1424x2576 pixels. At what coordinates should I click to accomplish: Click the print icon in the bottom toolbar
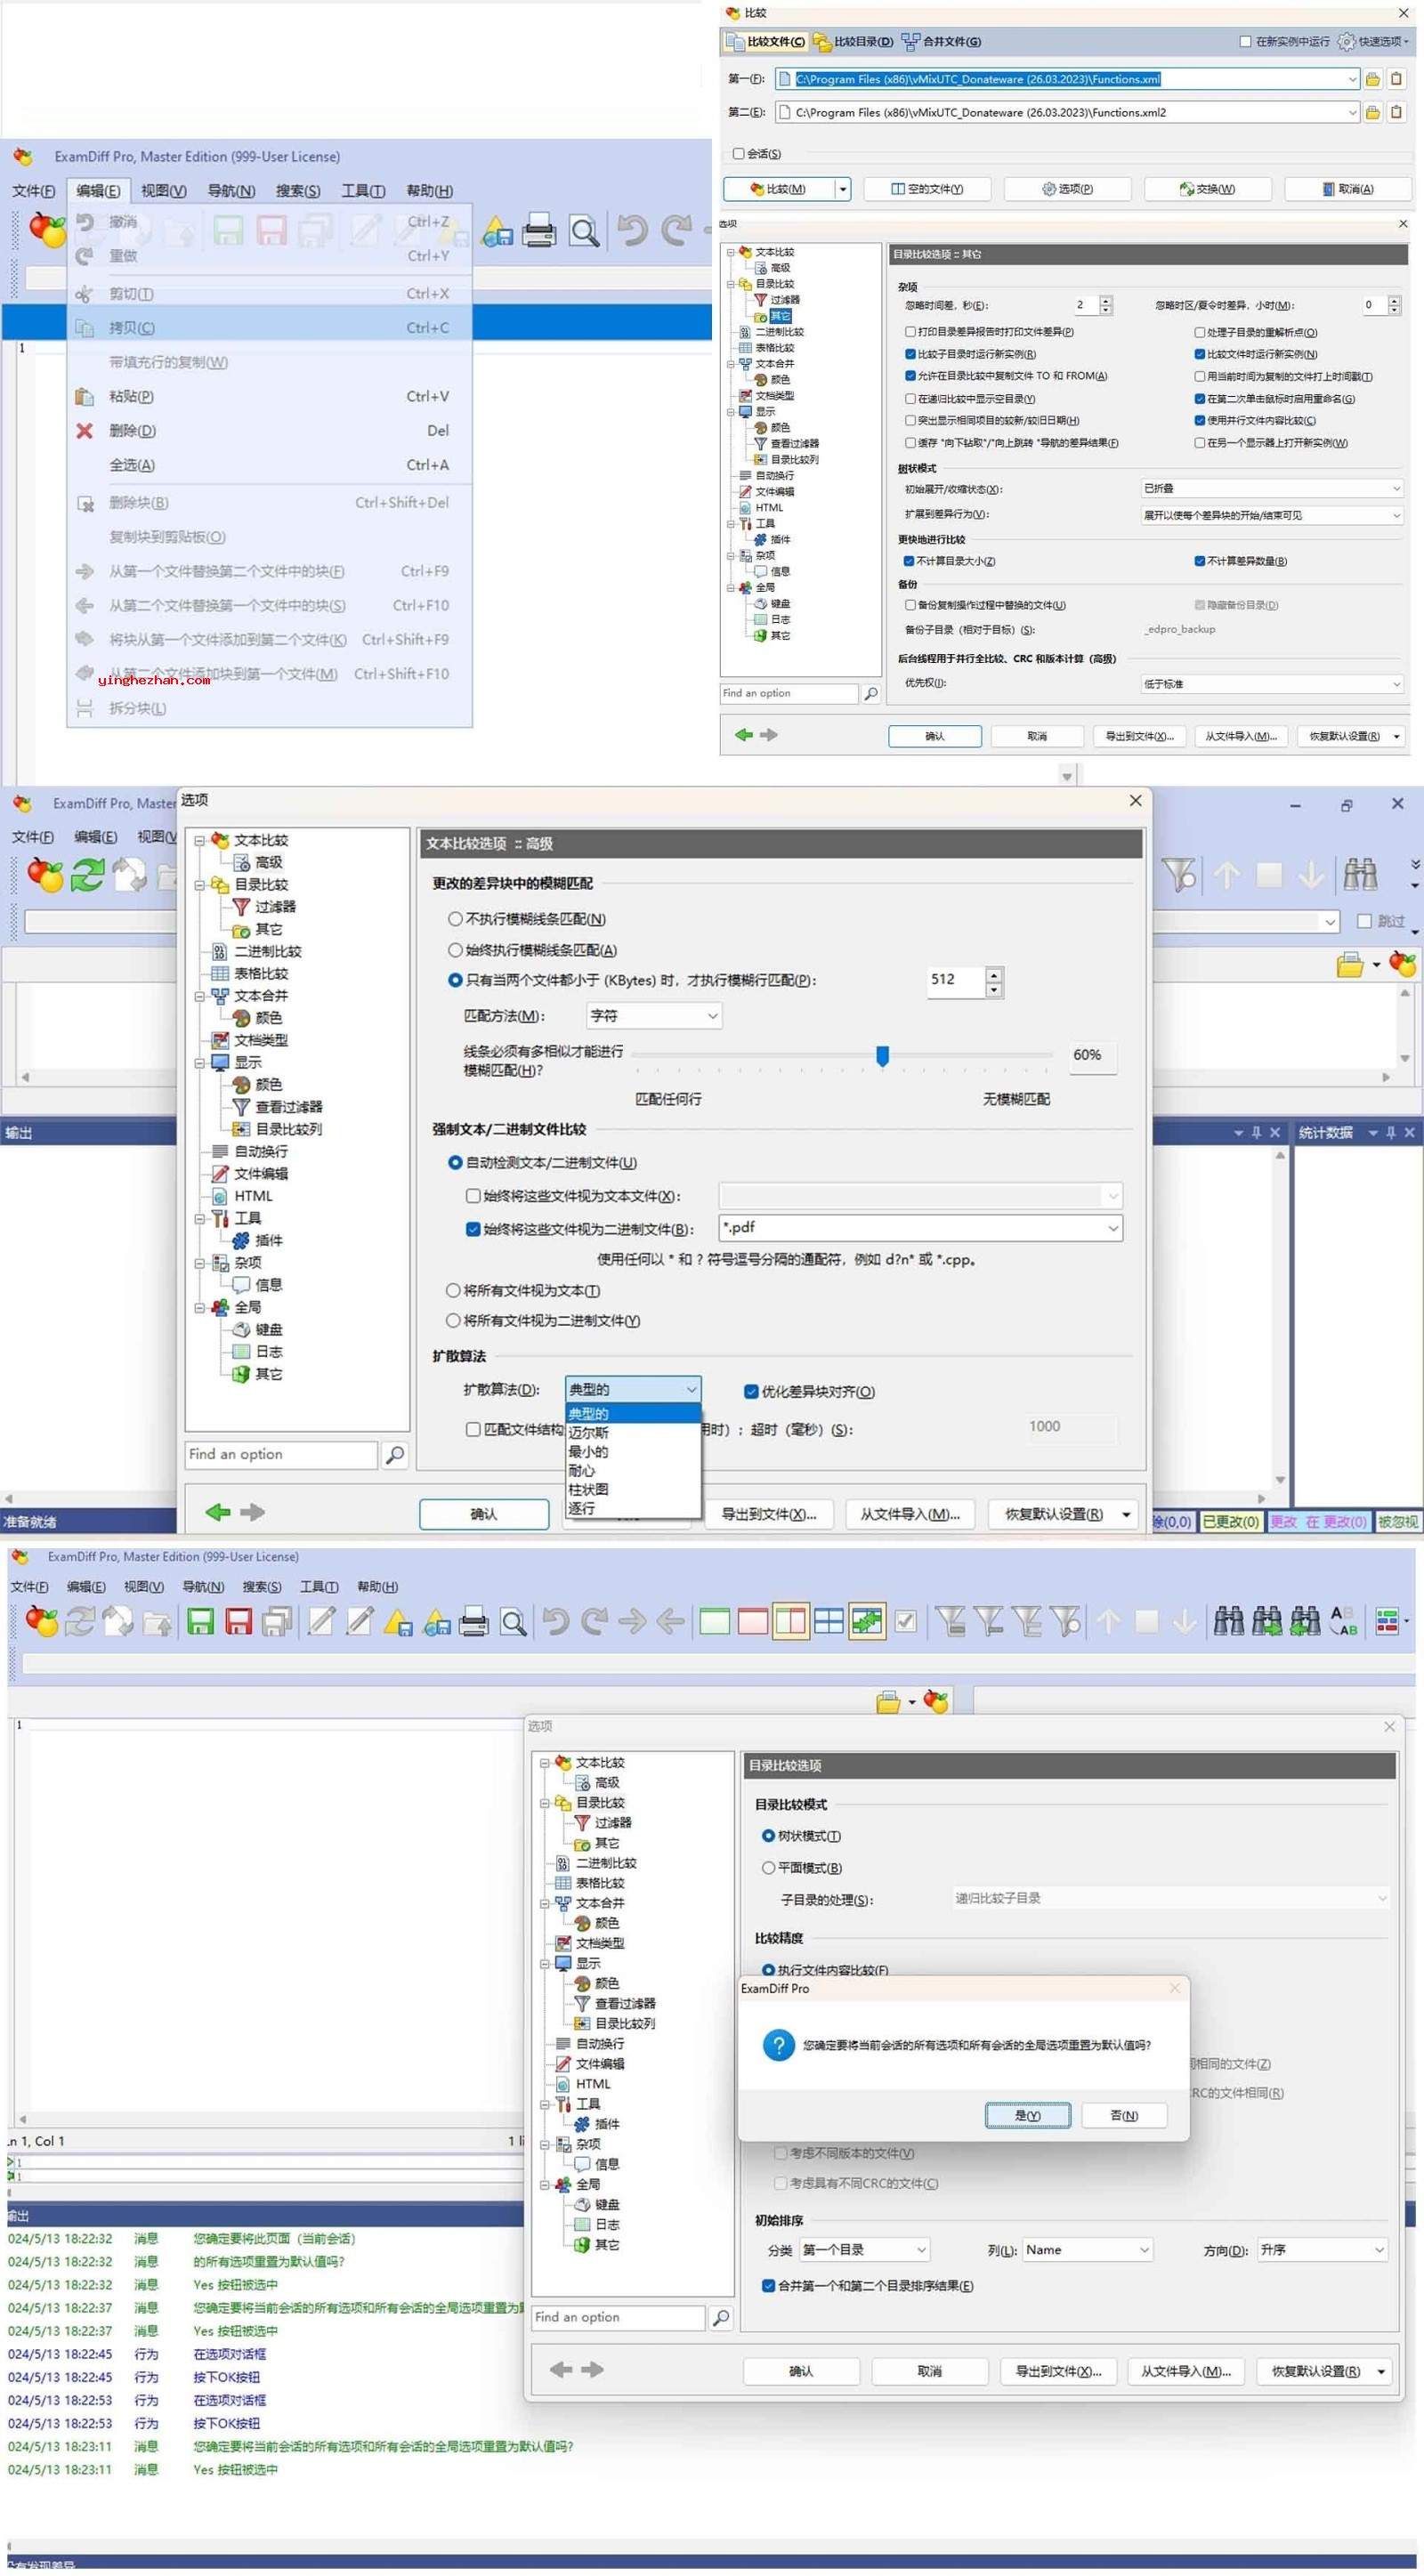pyautogui.click(x=473, y=1622)
